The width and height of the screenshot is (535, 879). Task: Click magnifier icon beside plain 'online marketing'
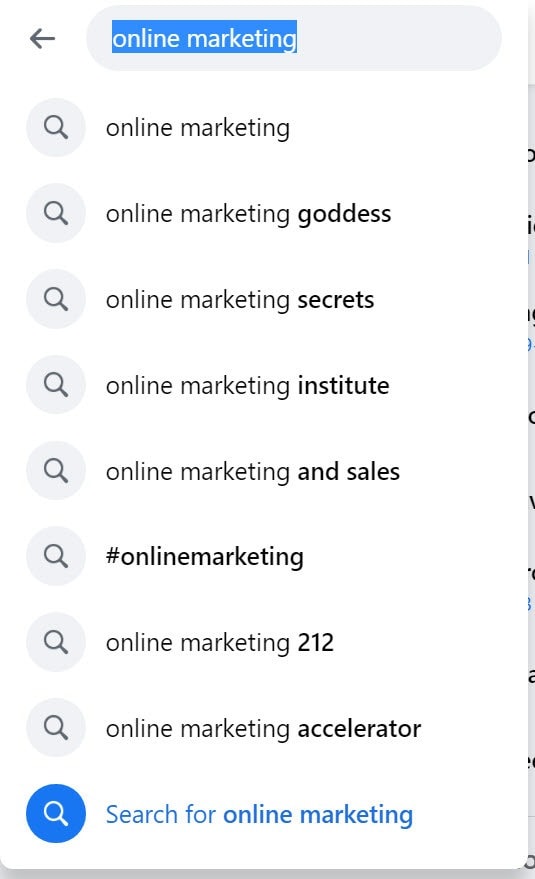coord(56,127)
